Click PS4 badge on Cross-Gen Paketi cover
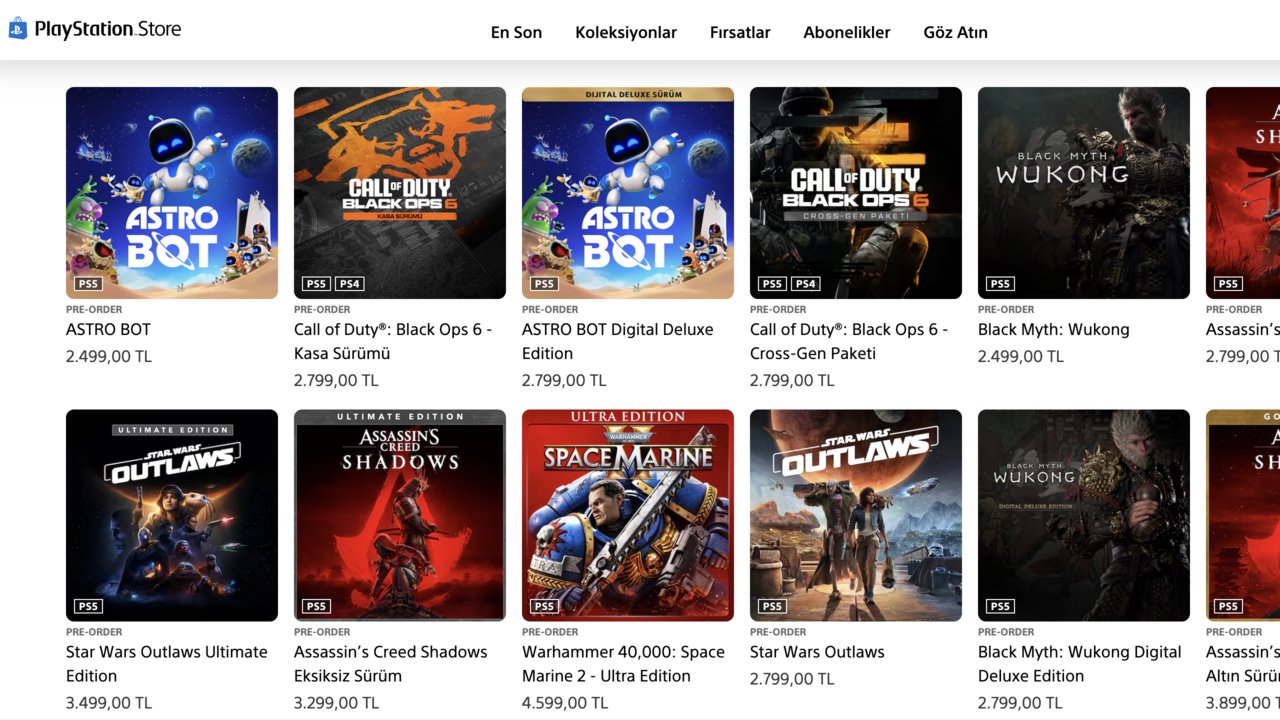Screen dimensions: 1280x720 tap(805, 284)
